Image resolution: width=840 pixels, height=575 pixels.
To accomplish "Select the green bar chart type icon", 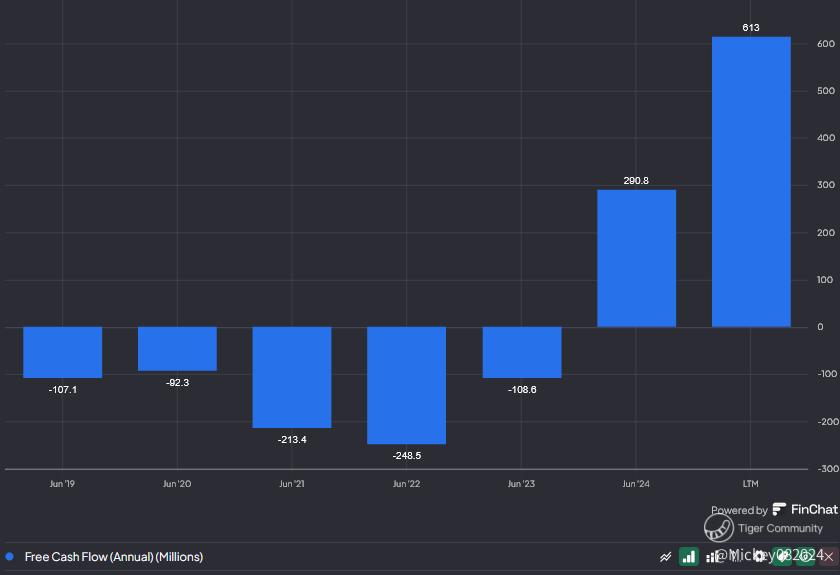I will [688, 556].
